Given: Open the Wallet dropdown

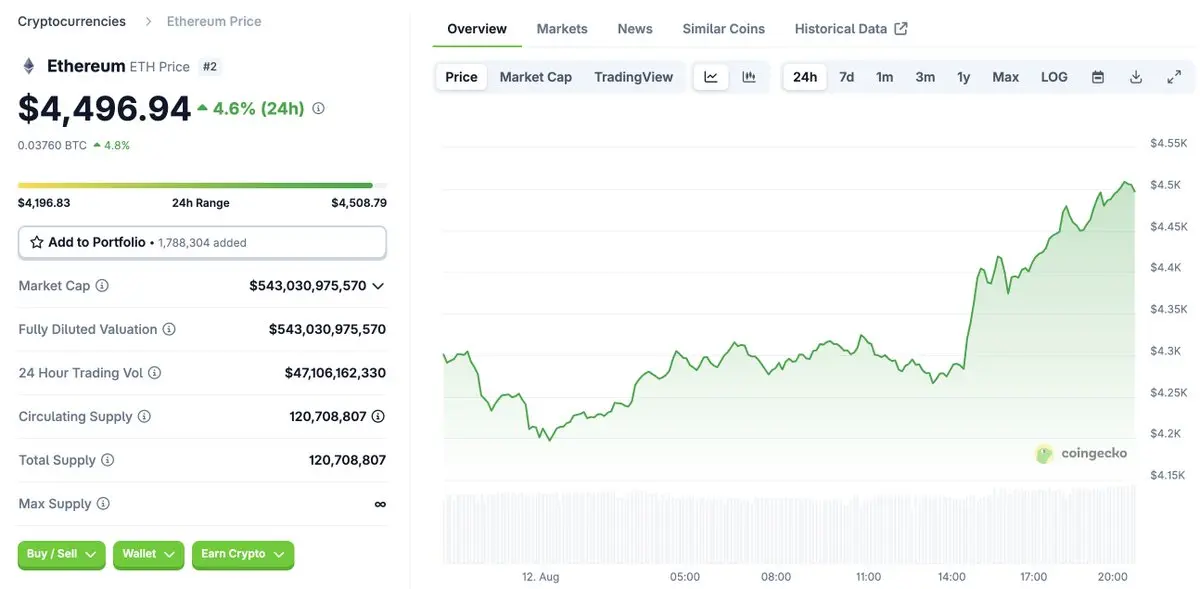Looking at the screenshot, I should coord(149,554).
